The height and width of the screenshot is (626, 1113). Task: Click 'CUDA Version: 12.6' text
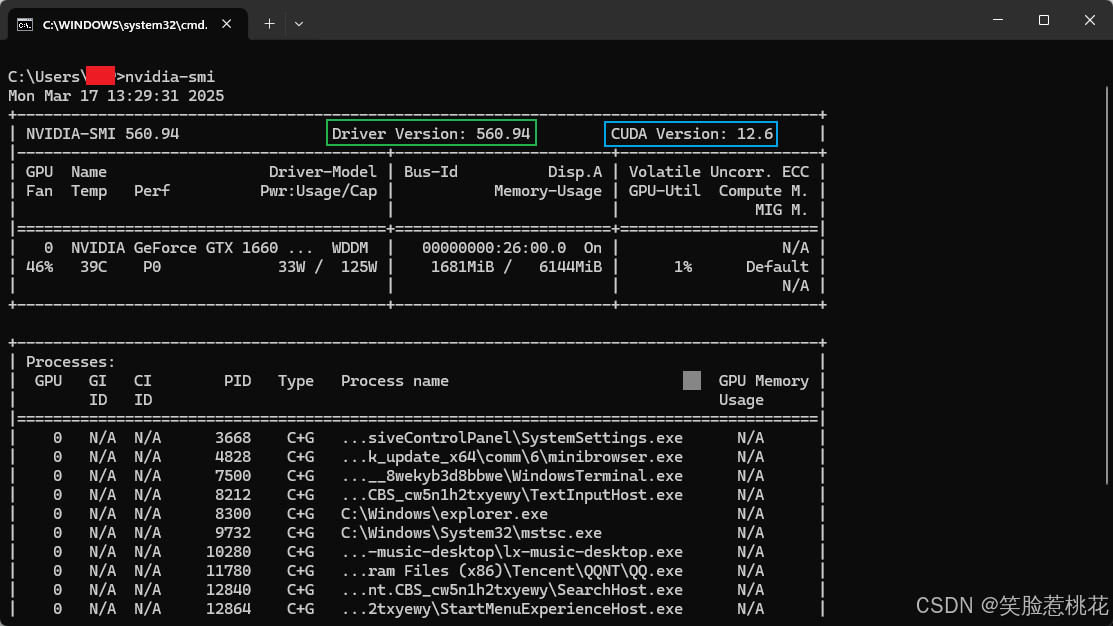tap(691, 133)
